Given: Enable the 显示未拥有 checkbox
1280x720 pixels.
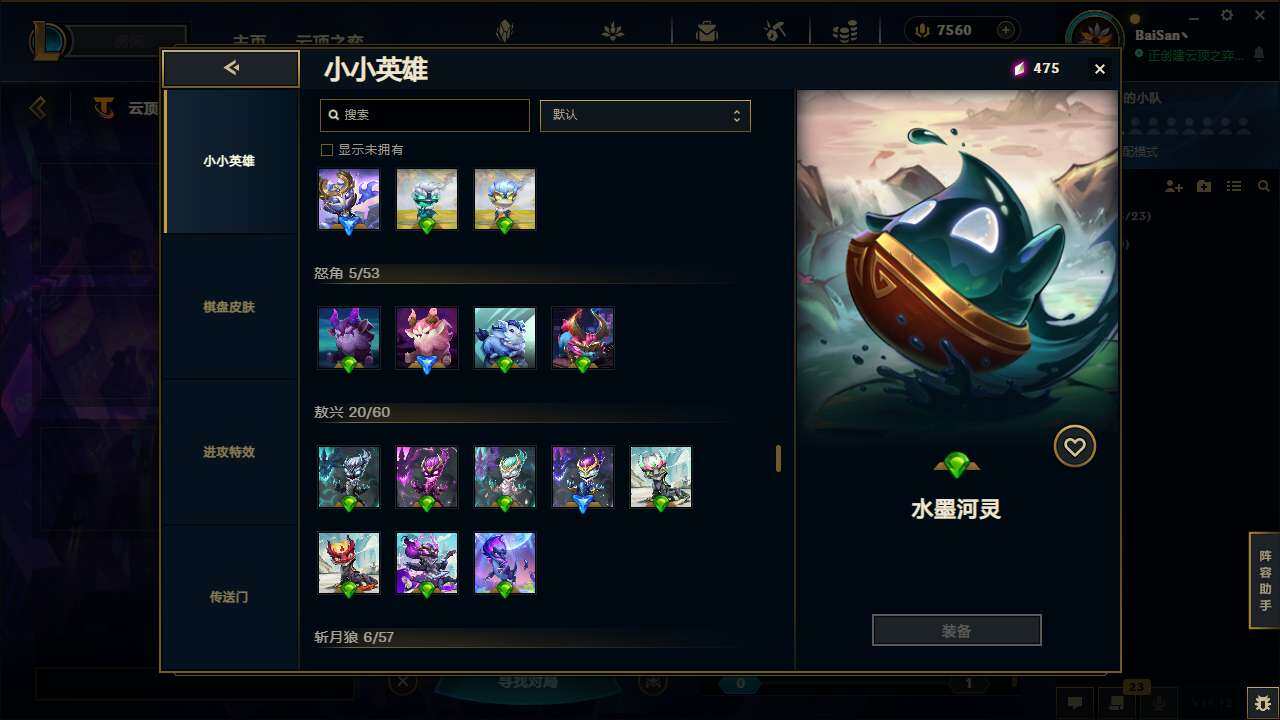Looking at the screenshot, I should click(326, 150).
